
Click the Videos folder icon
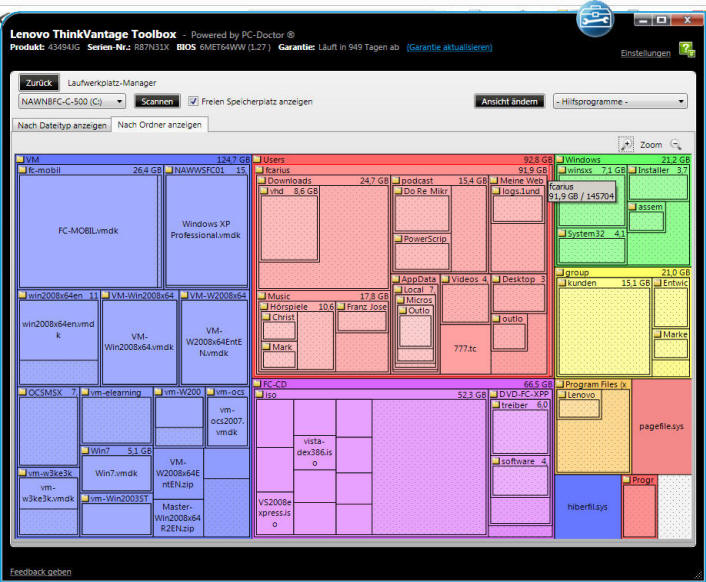coord(445,279)
